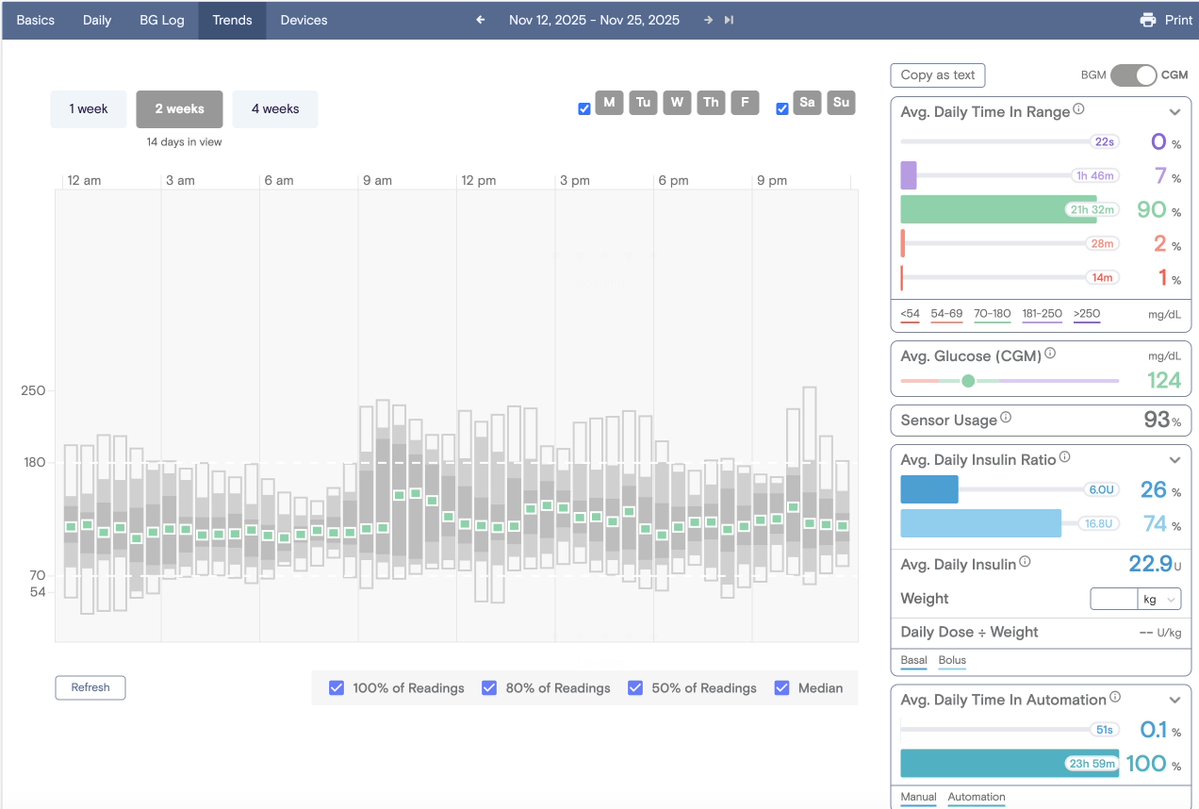Click inside the Weight input field
Viewport: 1199px width, 809px height.
pyautogui.click(x=1113, y=598)
